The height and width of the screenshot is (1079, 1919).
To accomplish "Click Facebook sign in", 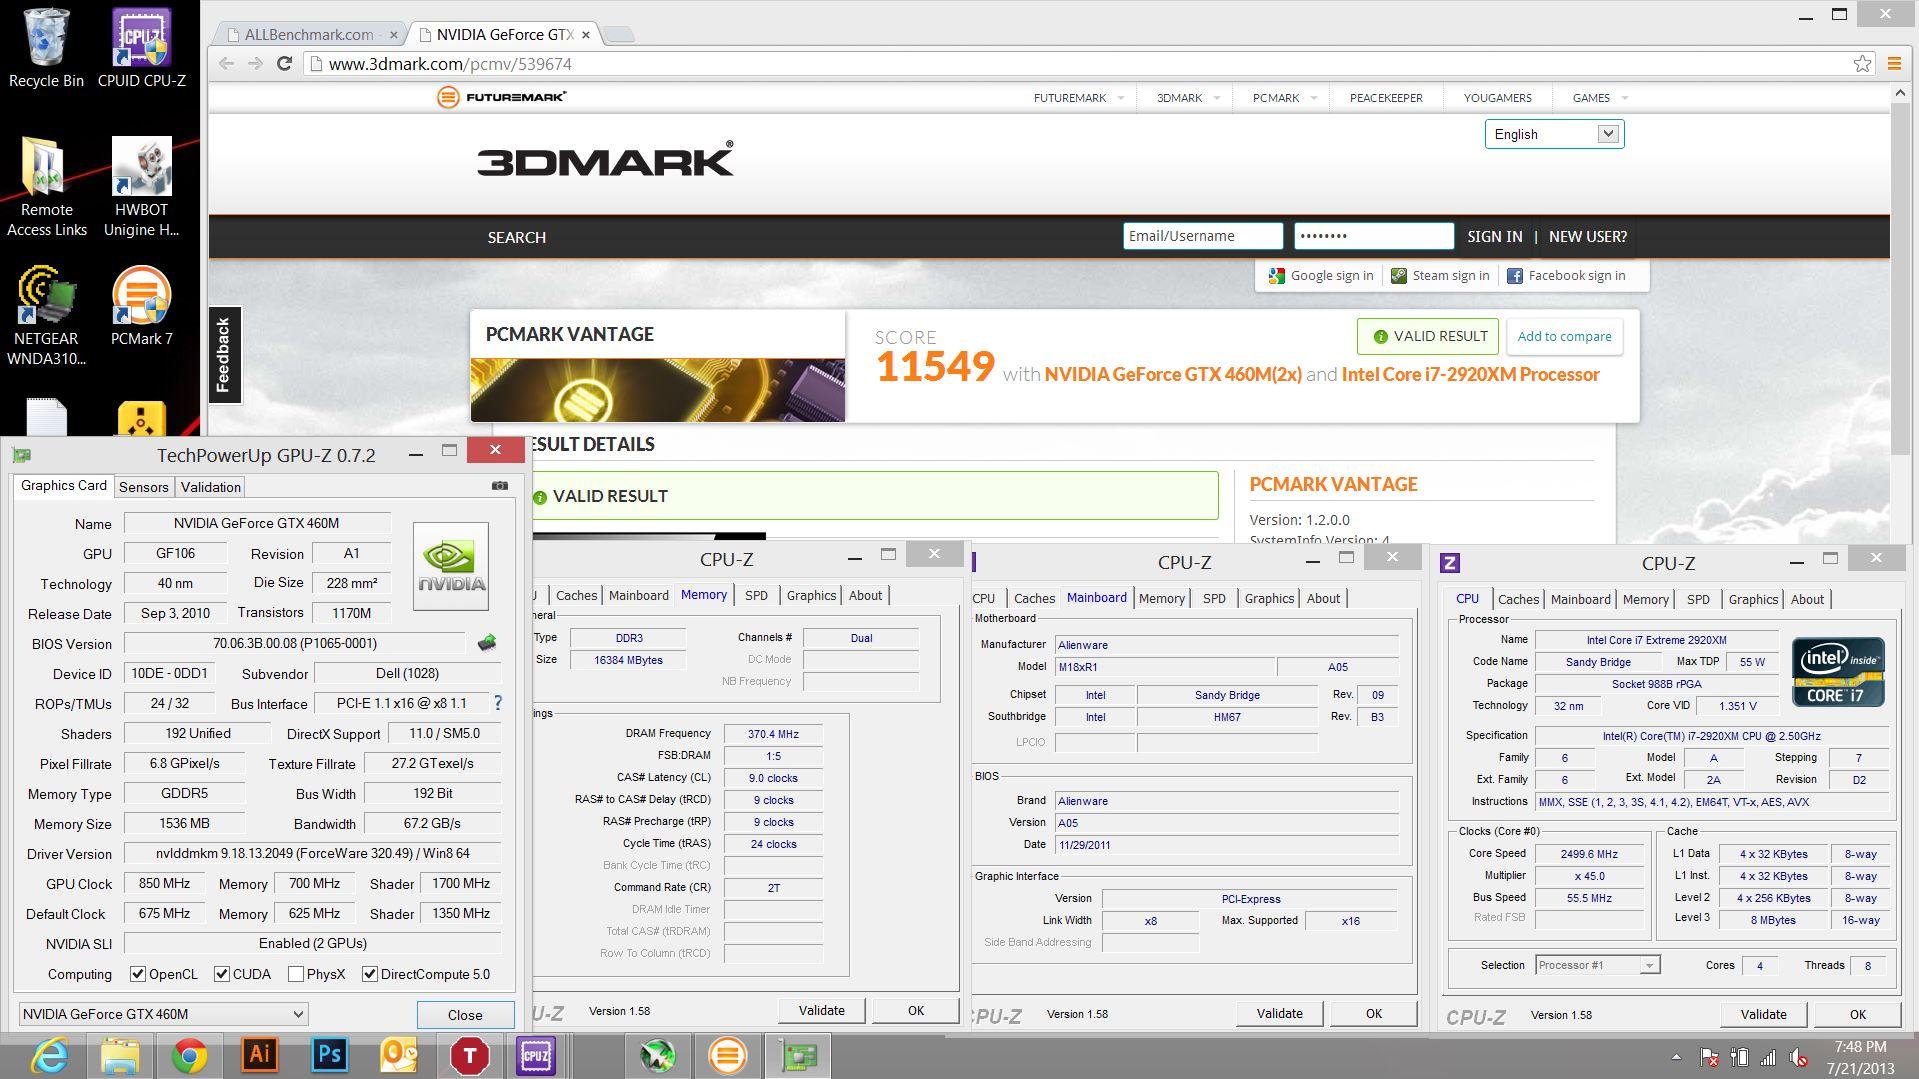I will pos(1566,275).
